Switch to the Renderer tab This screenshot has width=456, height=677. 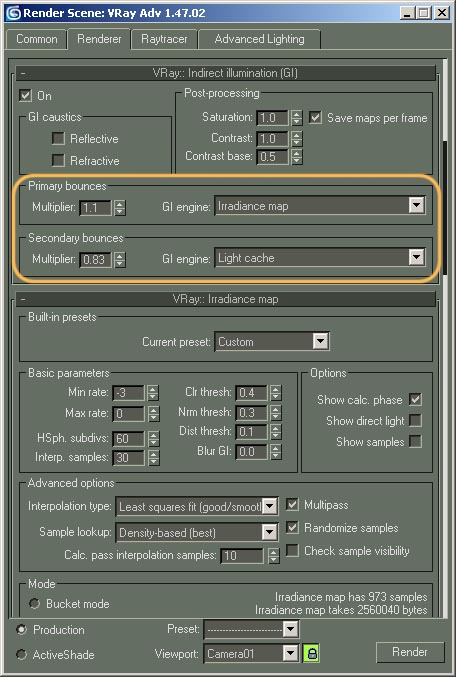click(99, 39)
